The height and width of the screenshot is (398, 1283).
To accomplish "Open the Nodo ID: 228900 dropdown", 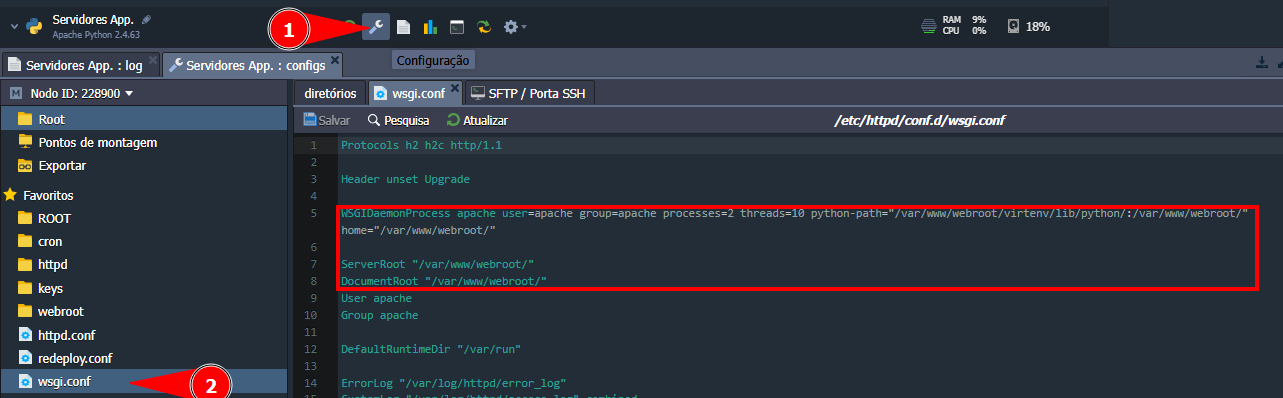I will click(82, 93).
